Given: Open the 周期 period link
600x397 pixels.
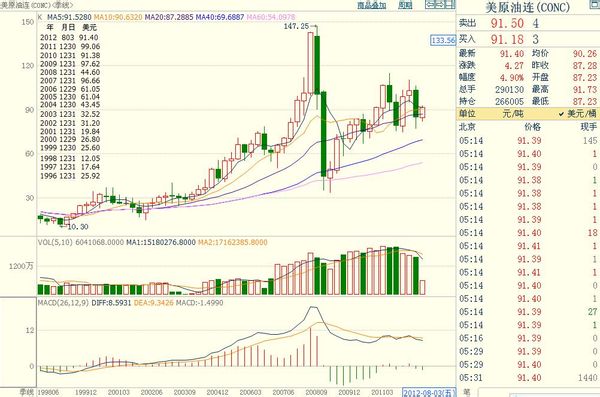Looking at the screenshot, I should (x=405, y=5).
